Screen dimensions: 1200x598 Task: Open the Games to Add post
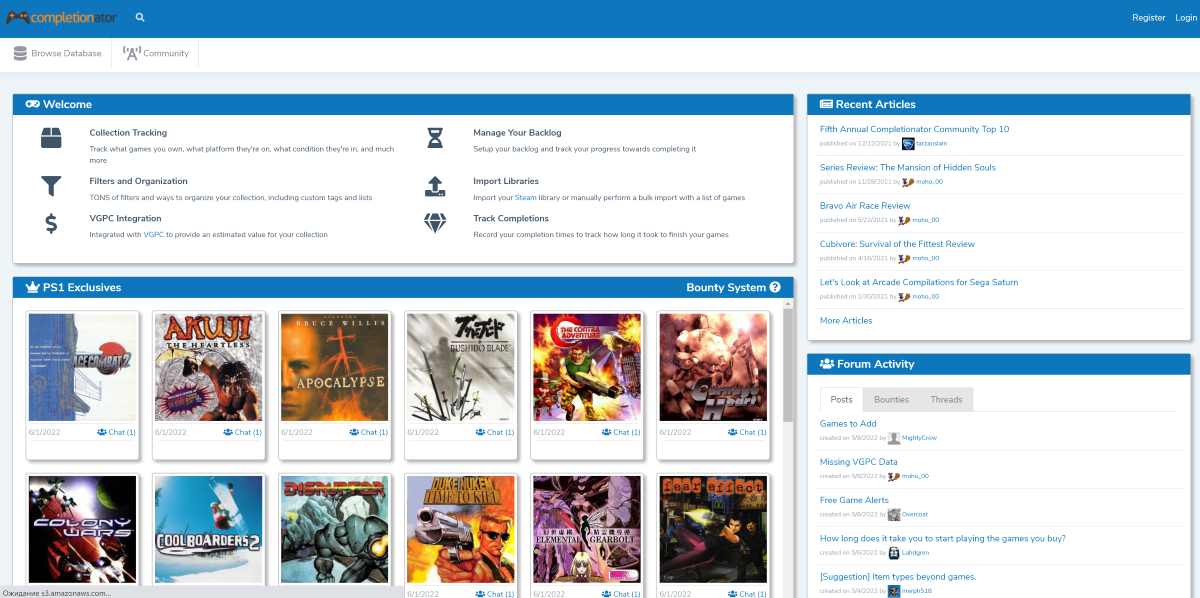coord(848,424)
